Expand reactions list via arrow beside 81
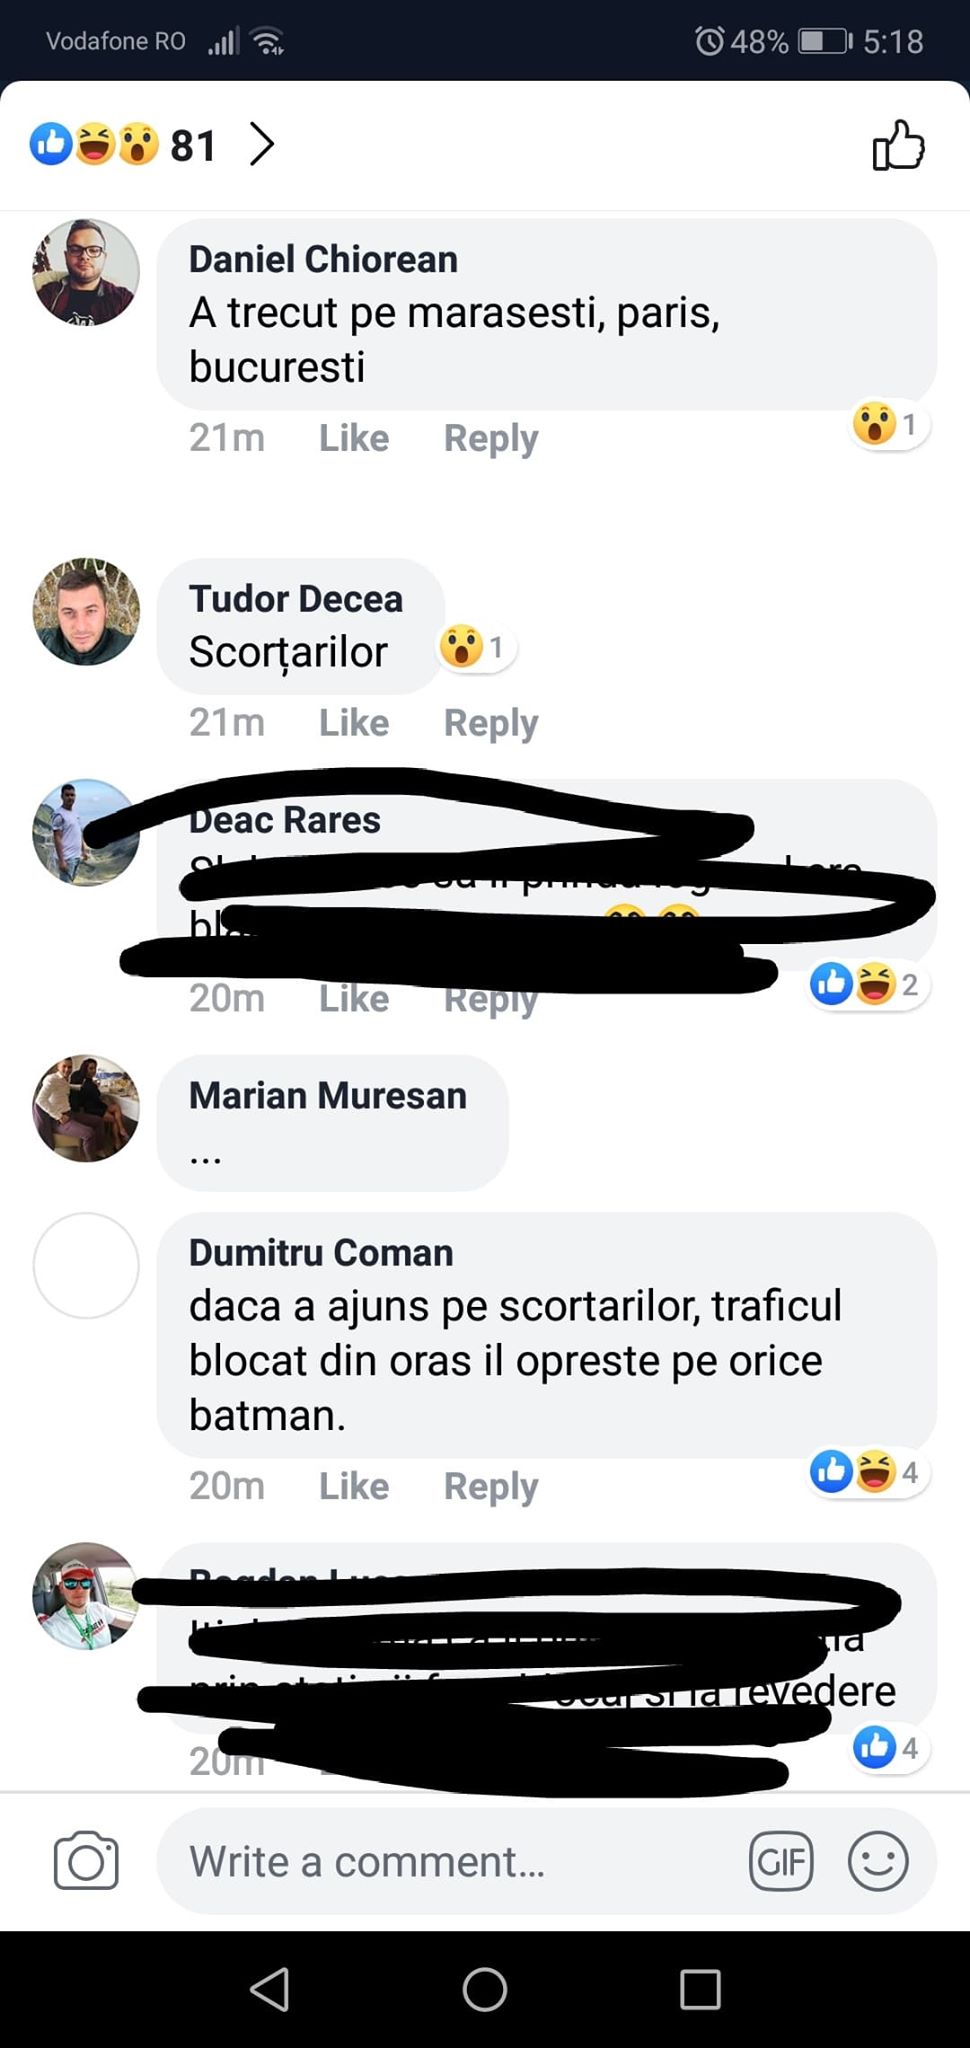 (262, 144)
